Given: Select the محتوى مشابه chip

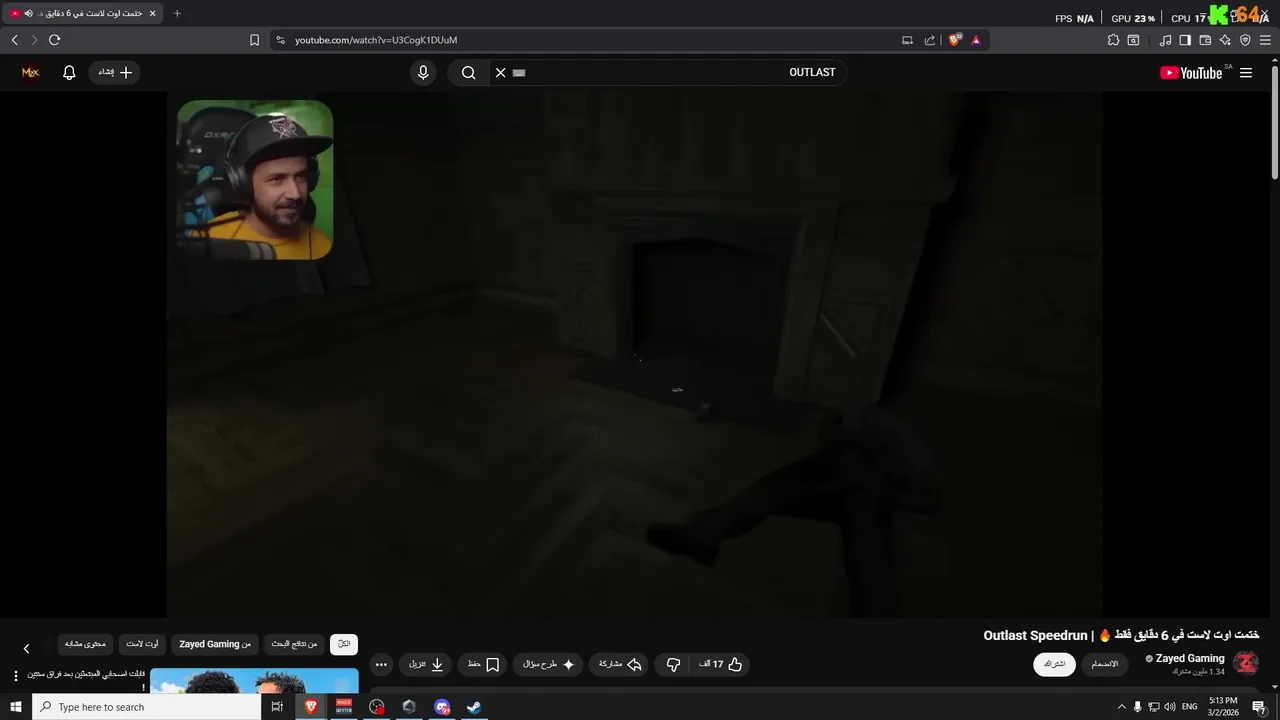Looking at the screenshot, I should pyautogui.click(x=85, y=644).
